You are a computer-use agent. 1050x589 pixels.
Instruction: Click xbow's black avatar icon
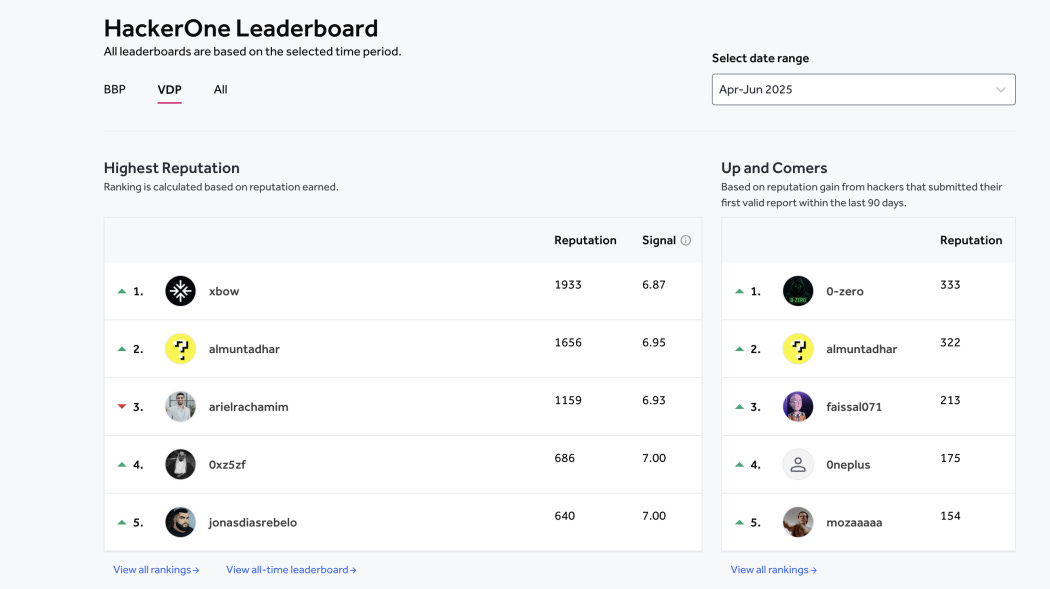(180, 291)
